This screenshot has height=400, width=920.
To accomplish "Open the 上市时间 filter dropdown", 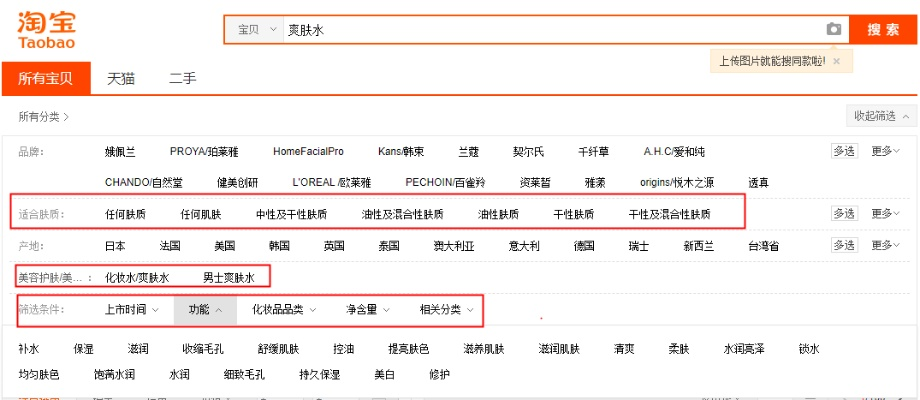I will 130,310.
